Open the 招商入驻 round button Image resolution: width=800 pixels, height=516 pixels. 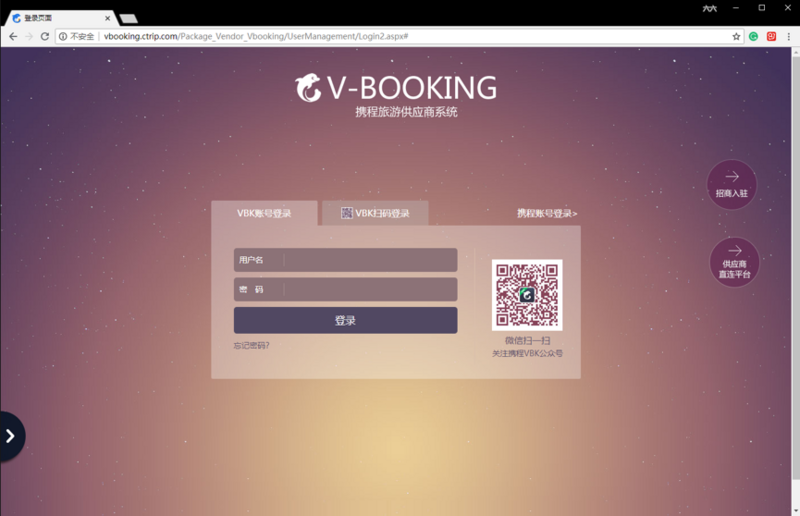click(732, 184)
